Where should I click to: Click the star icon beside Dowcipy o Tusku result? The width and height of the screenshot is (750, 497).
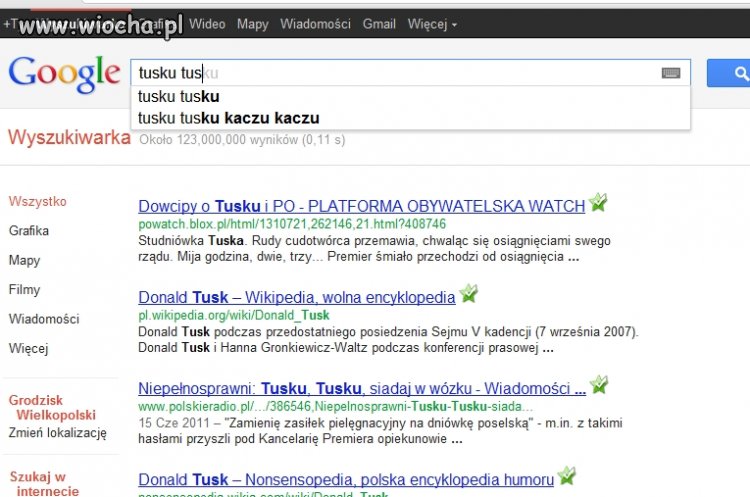pos(598,202)
